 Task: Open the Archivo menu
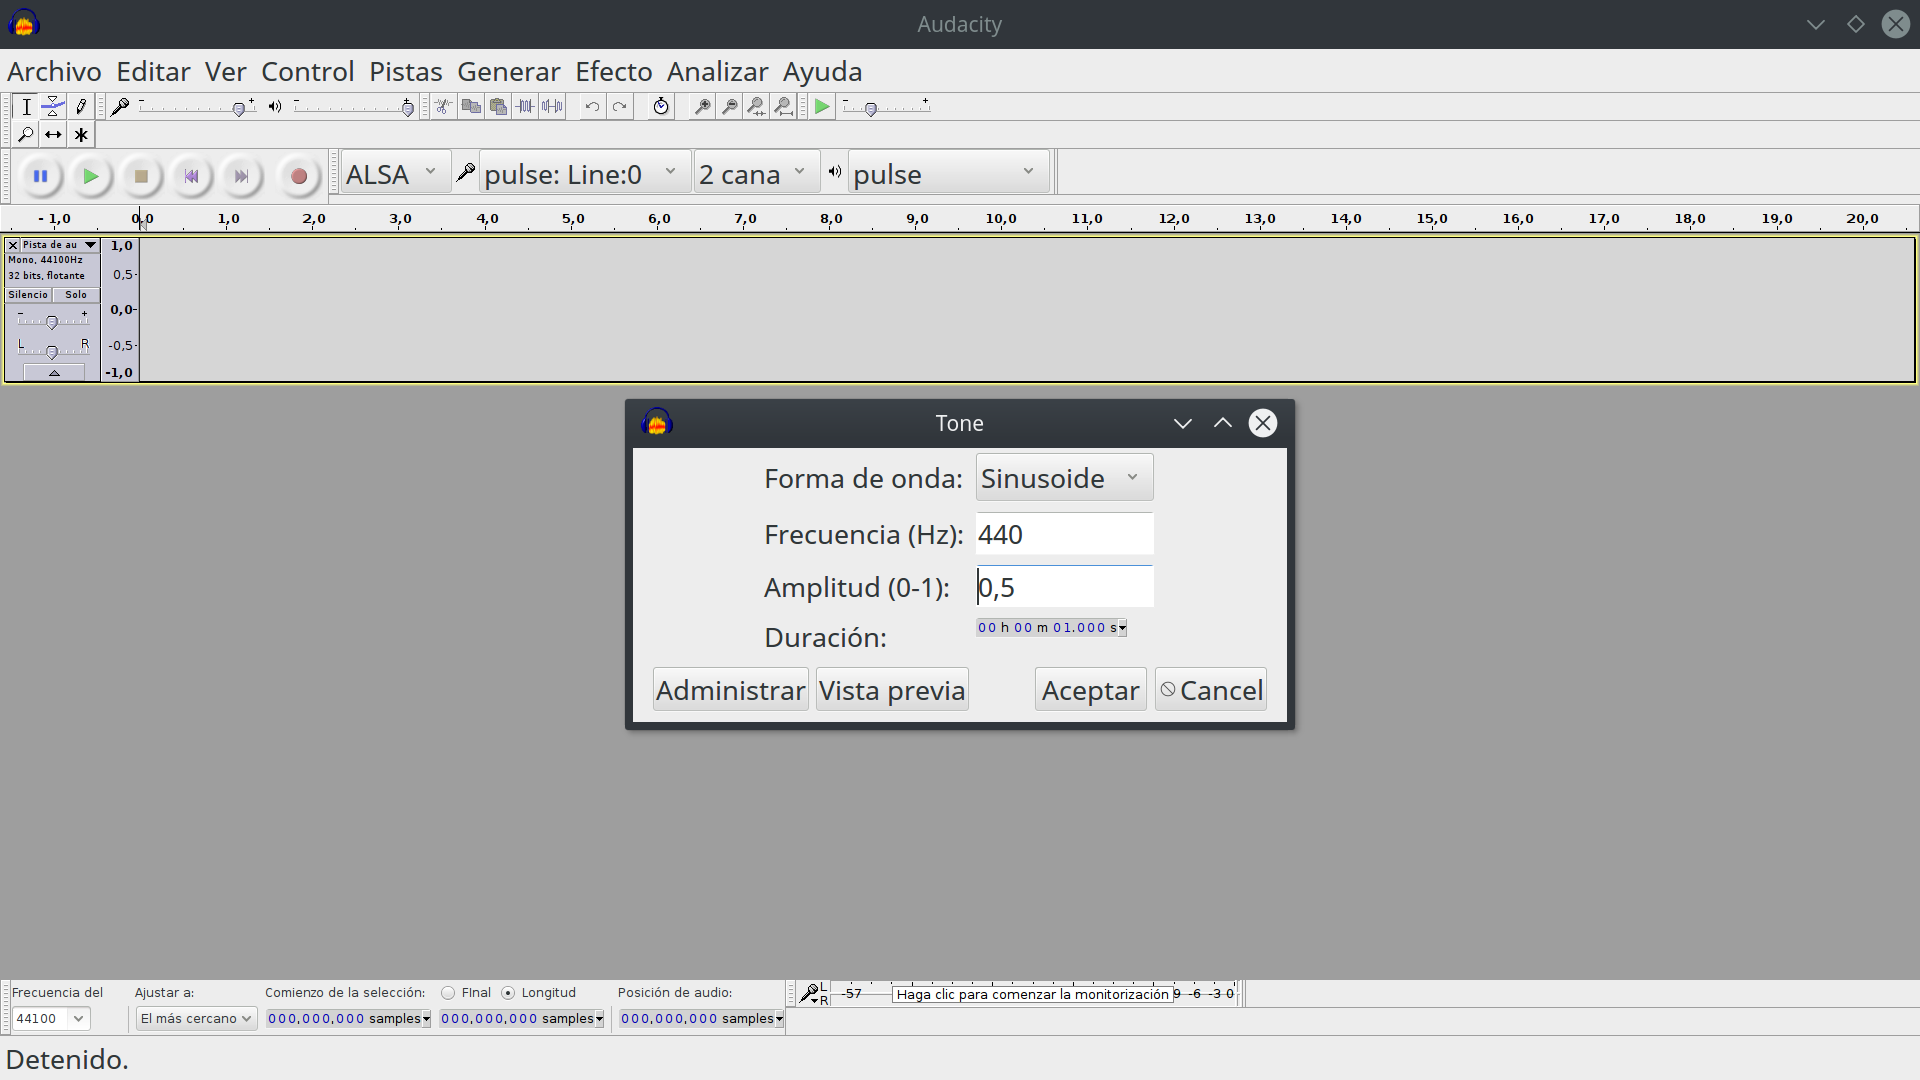click(x=54, y=72)
